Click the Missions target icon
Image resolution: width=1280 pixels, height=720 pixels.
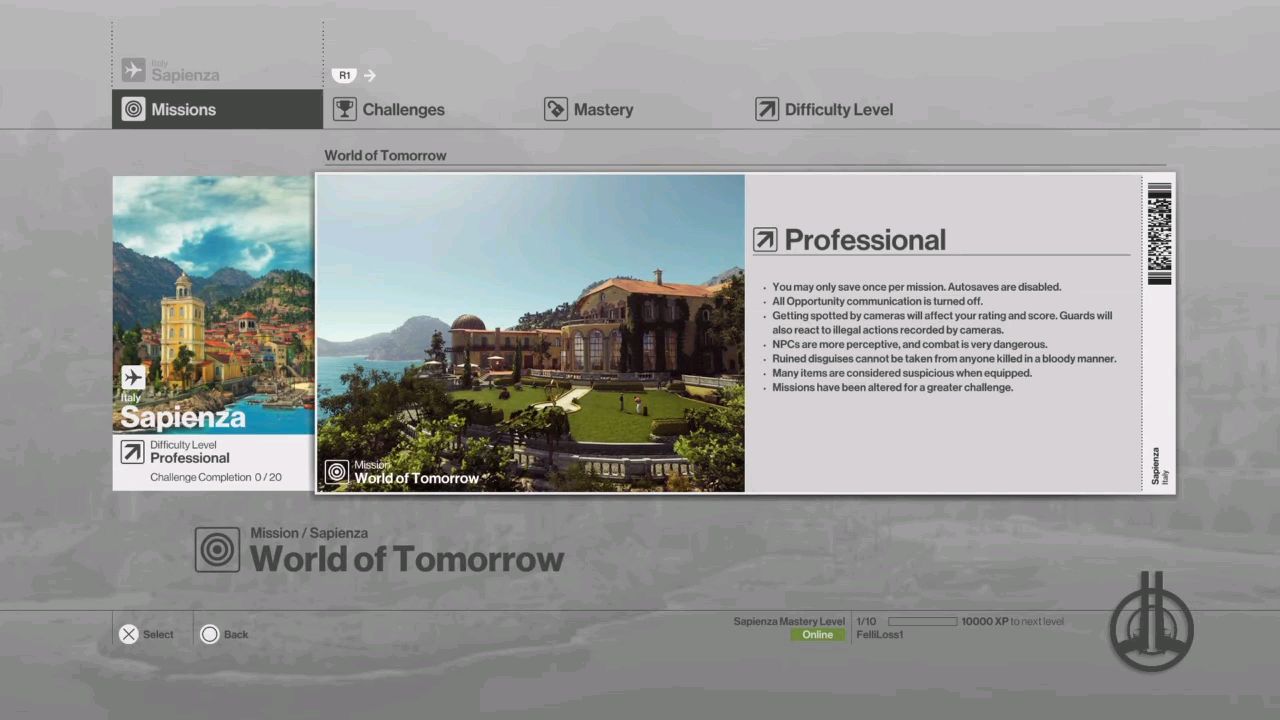pos(133,110)
